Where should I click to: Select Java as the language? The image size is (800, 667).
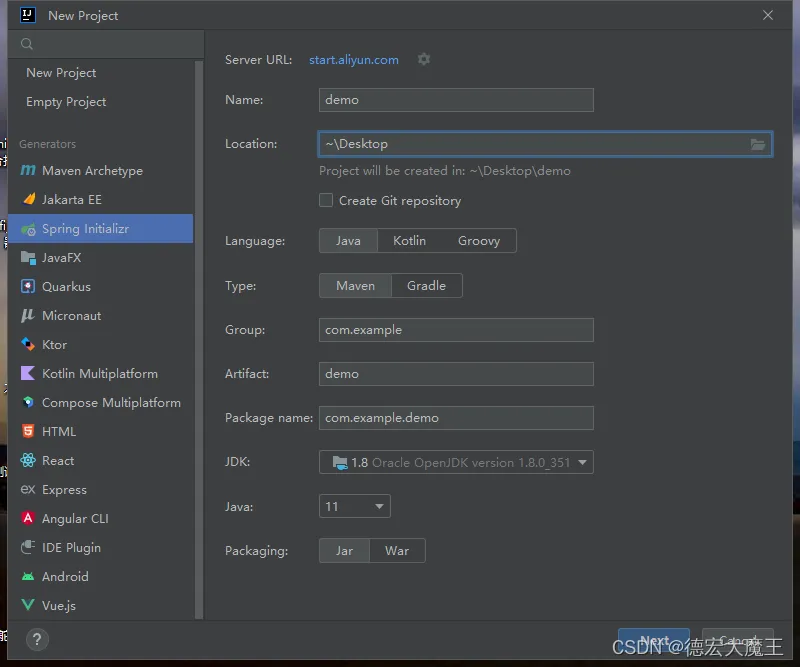coord(348,240)
